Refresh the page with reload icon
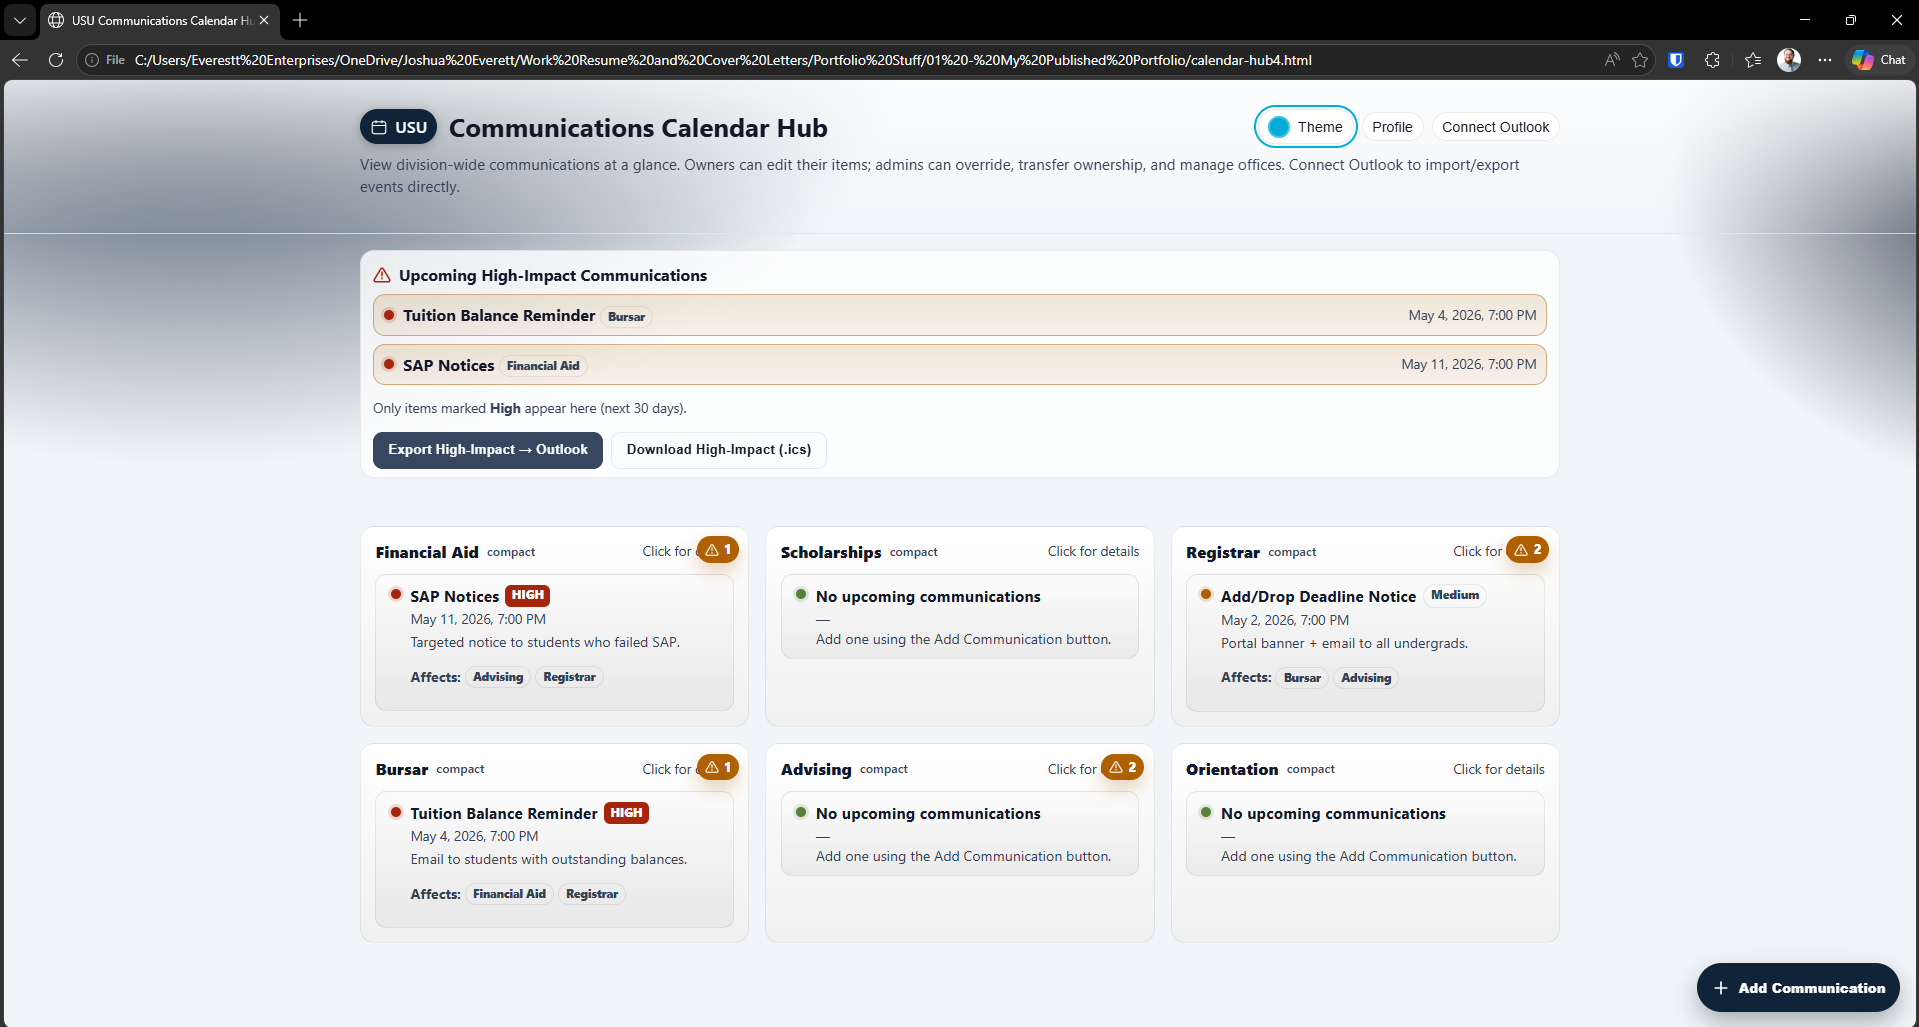 56,60
